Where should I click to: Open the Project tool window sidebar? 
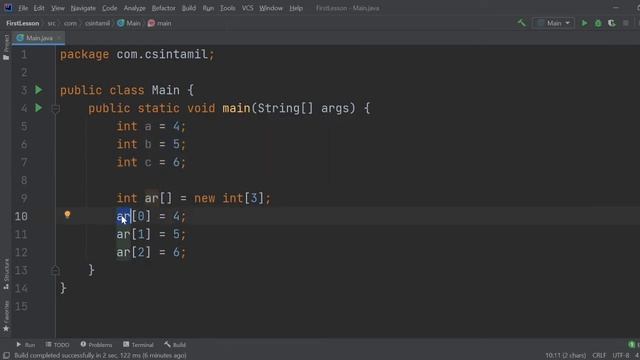(x=6, y=47)
